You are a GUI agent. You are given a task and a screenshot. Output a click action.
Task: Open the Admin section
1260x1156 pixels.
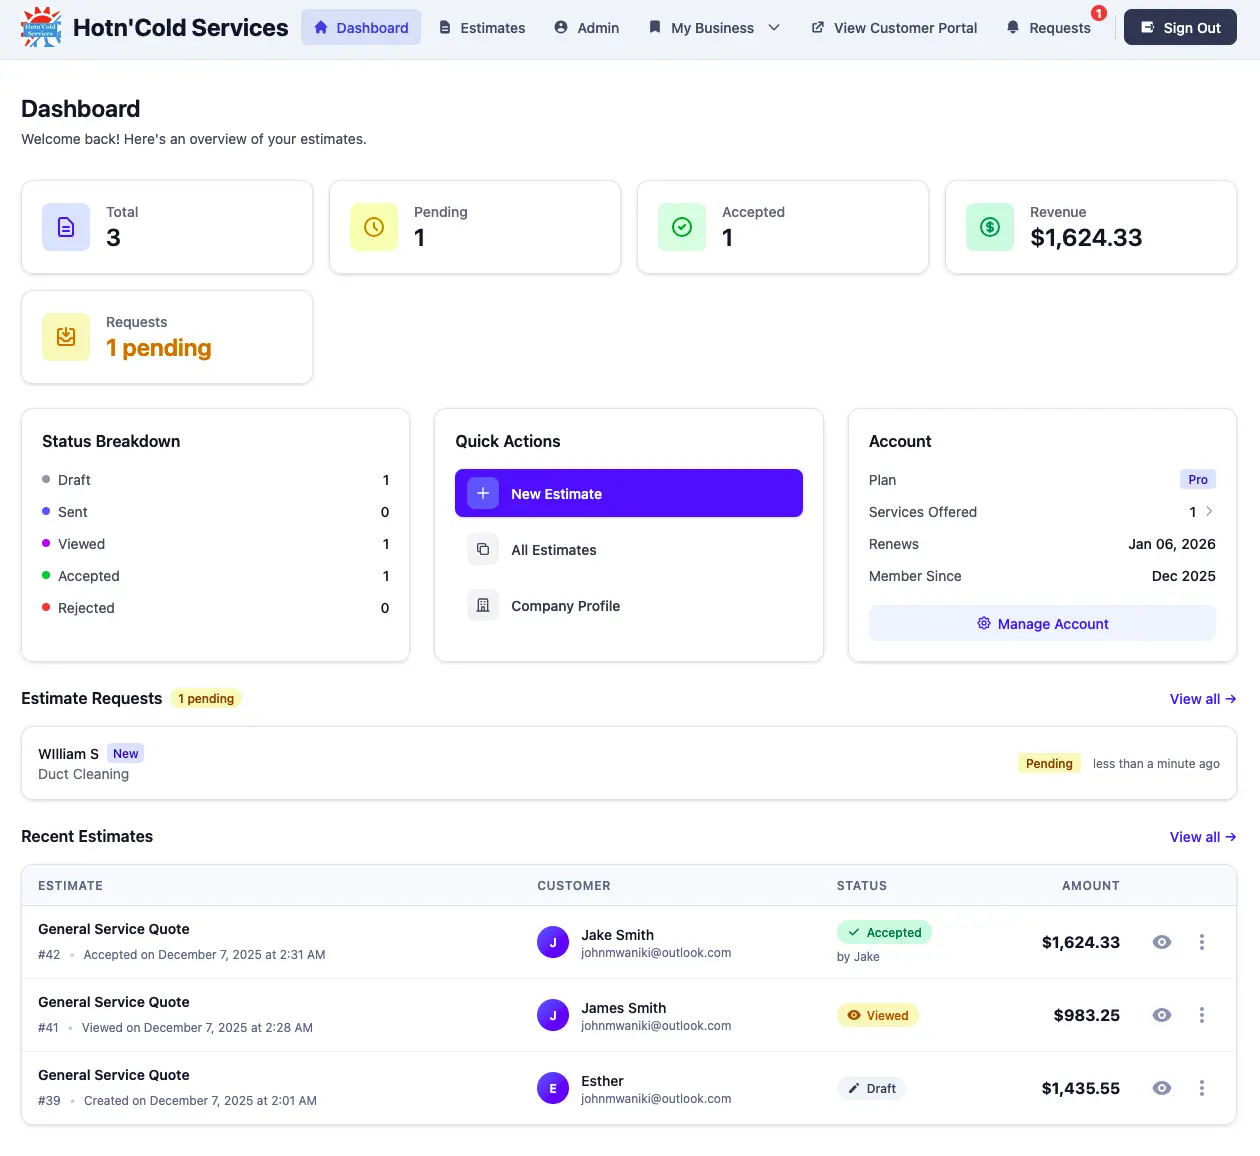tap(587, 28)
